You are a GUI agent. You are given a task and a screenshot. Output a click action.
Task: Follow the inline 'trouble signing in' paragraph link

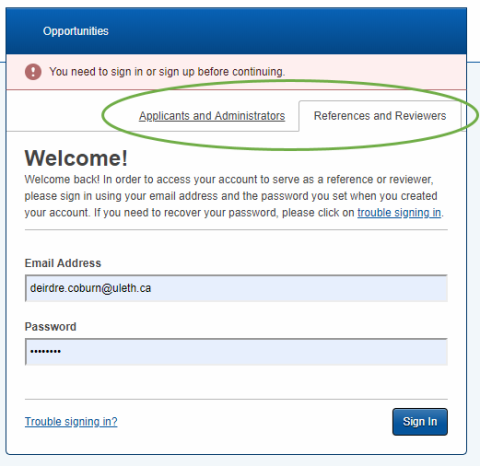399,213
